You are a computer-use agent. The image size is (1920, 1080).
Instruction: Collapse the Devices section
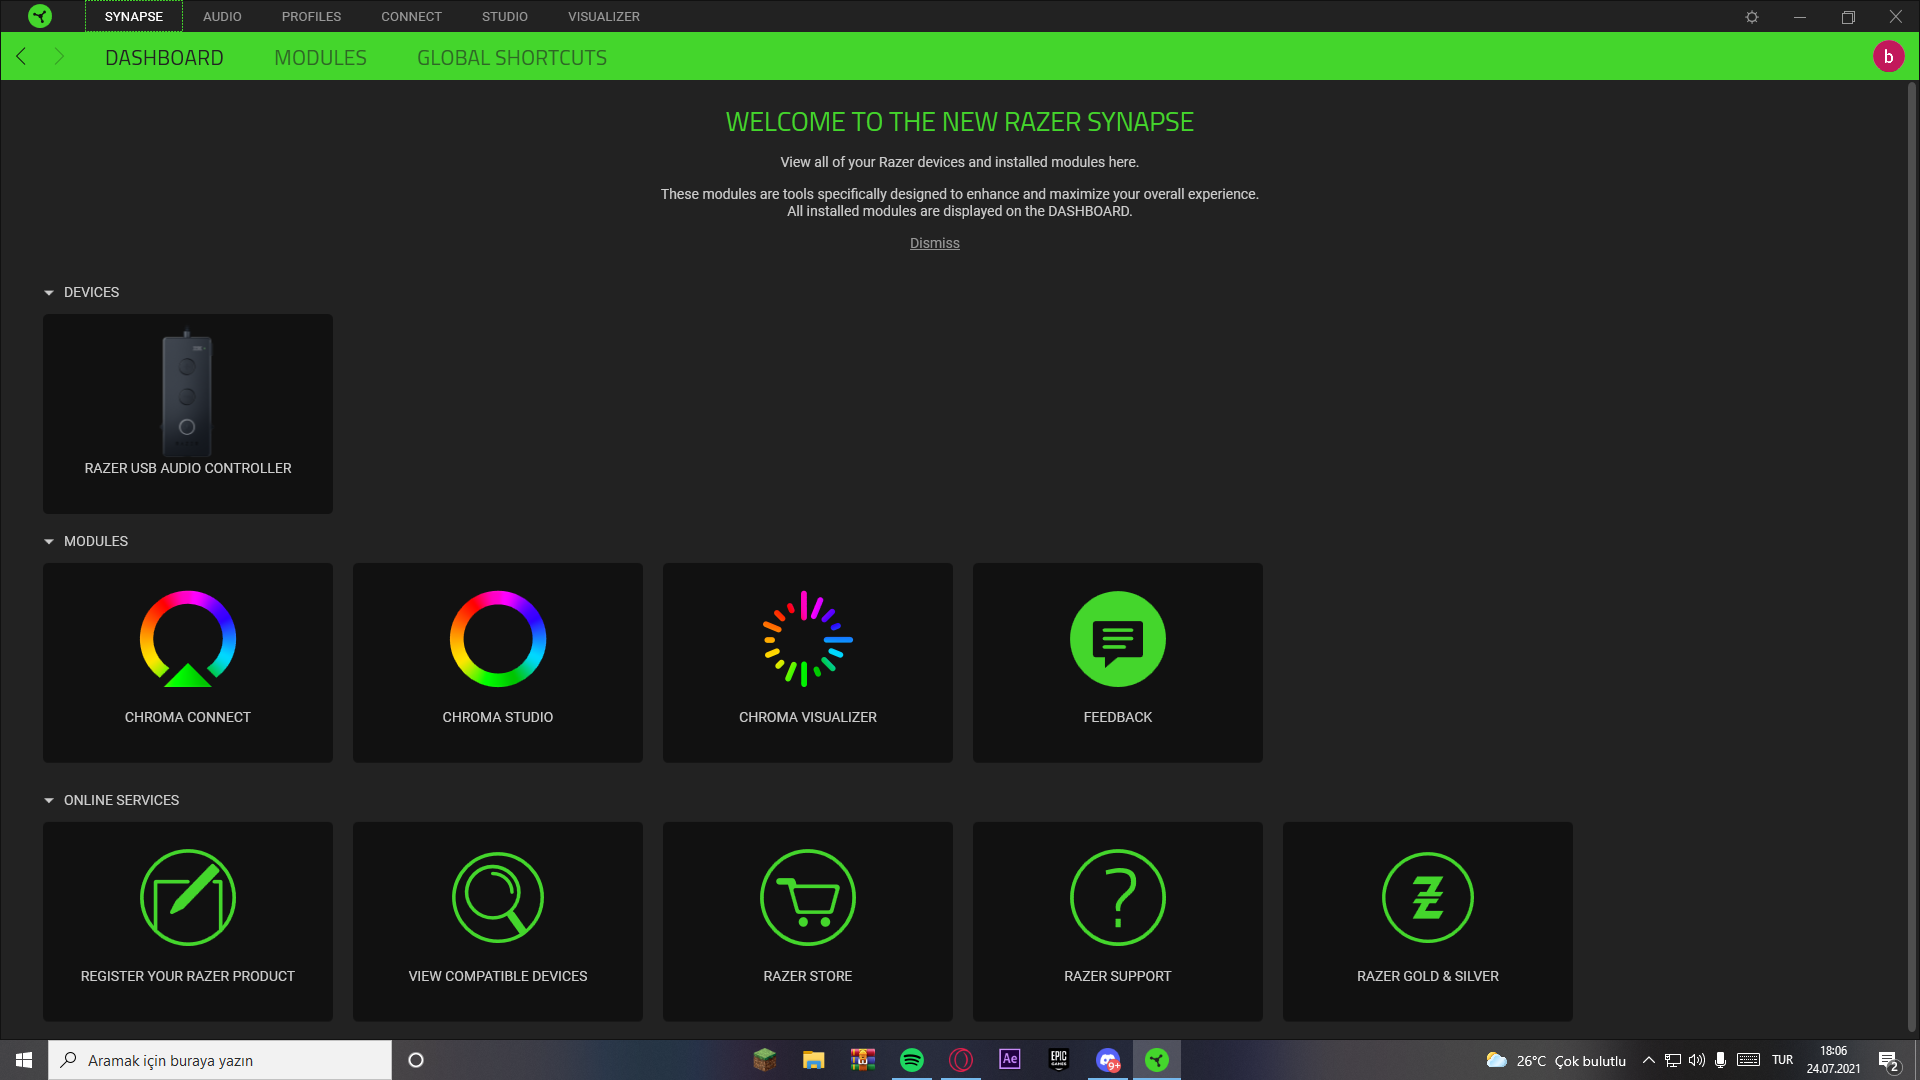pyautogui.click(x=49, y=293)
